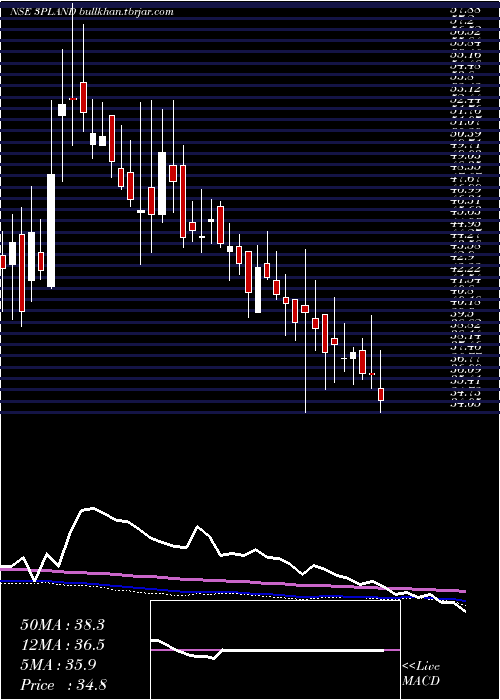
Task: Click the 34.05 price axis label
Action: tap(466, 404)
